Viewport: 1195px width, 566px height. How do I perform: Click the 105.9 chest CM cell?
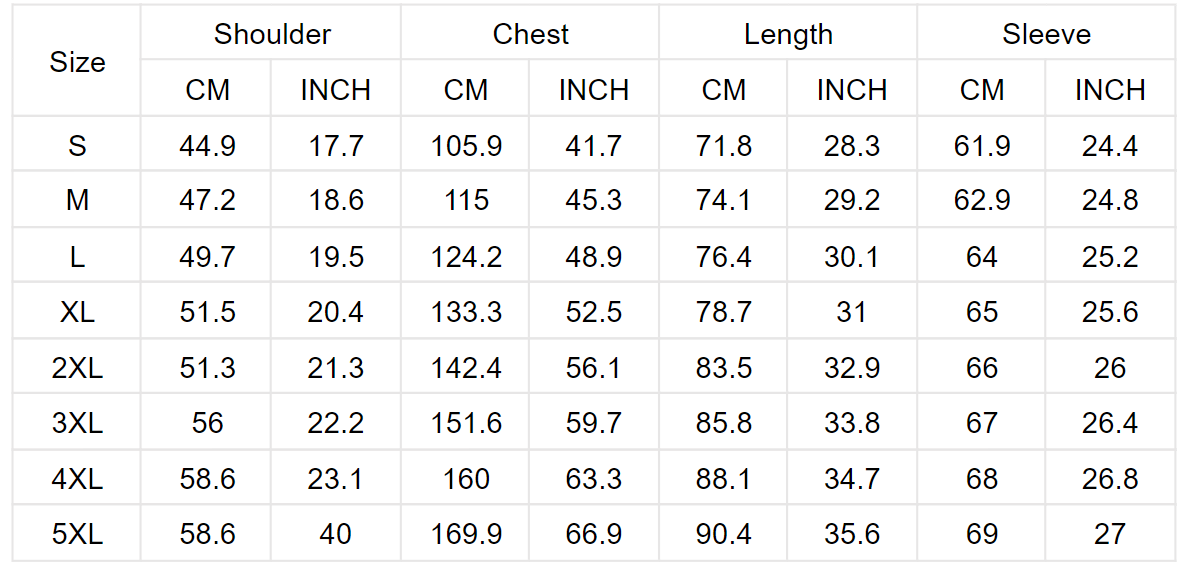[466, 145]
